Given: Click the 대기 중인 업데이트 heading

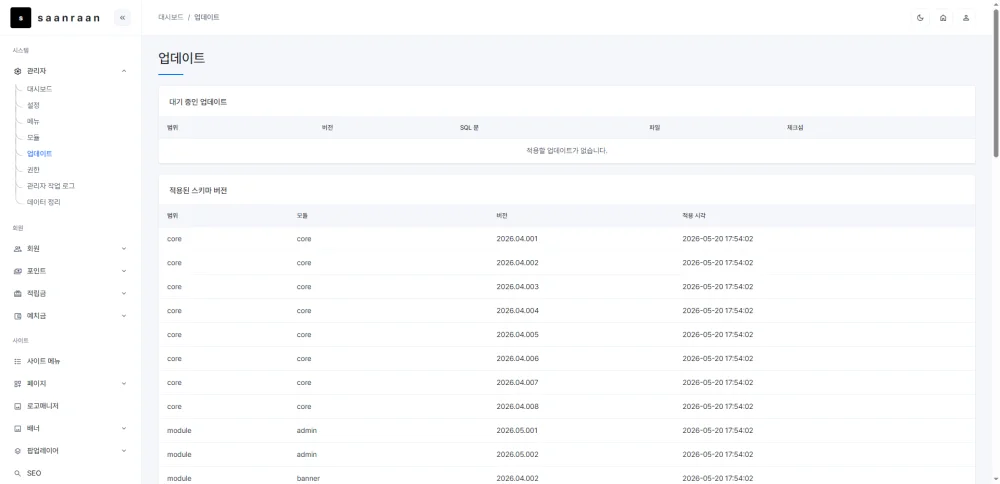Looking at the screenshot, I should coord(198,102).
